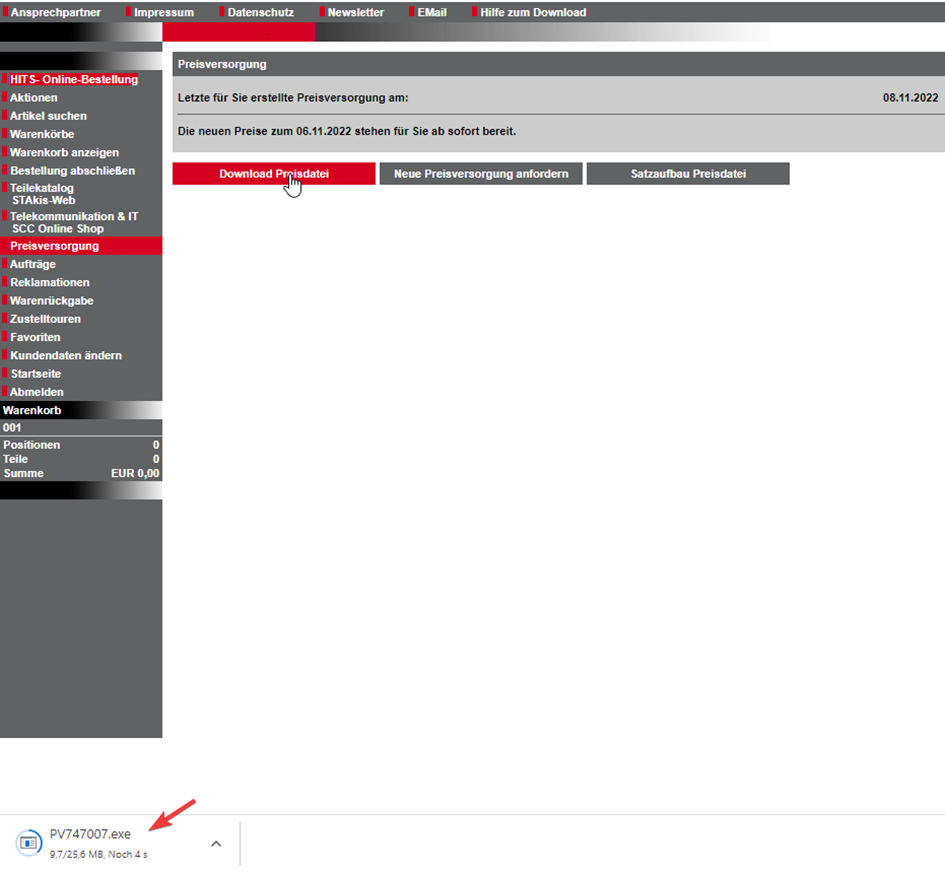
Task: Select Newsletter in the top menu
Action: point(355,12)
